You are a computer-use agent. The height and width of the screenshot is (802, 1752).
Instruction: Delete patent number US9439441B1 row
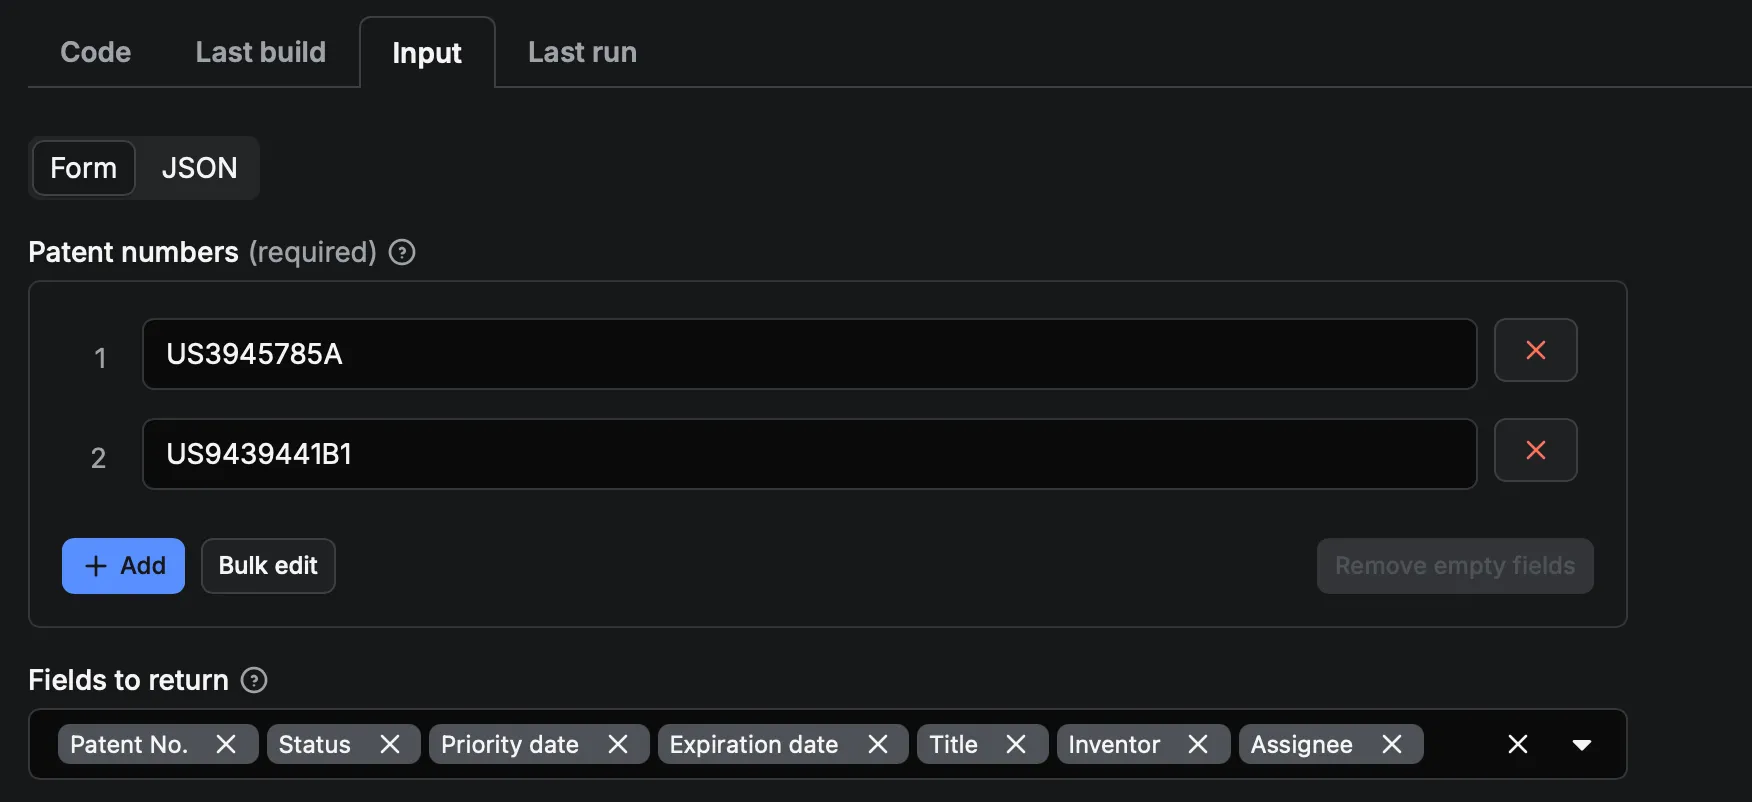click(1535, 450)
